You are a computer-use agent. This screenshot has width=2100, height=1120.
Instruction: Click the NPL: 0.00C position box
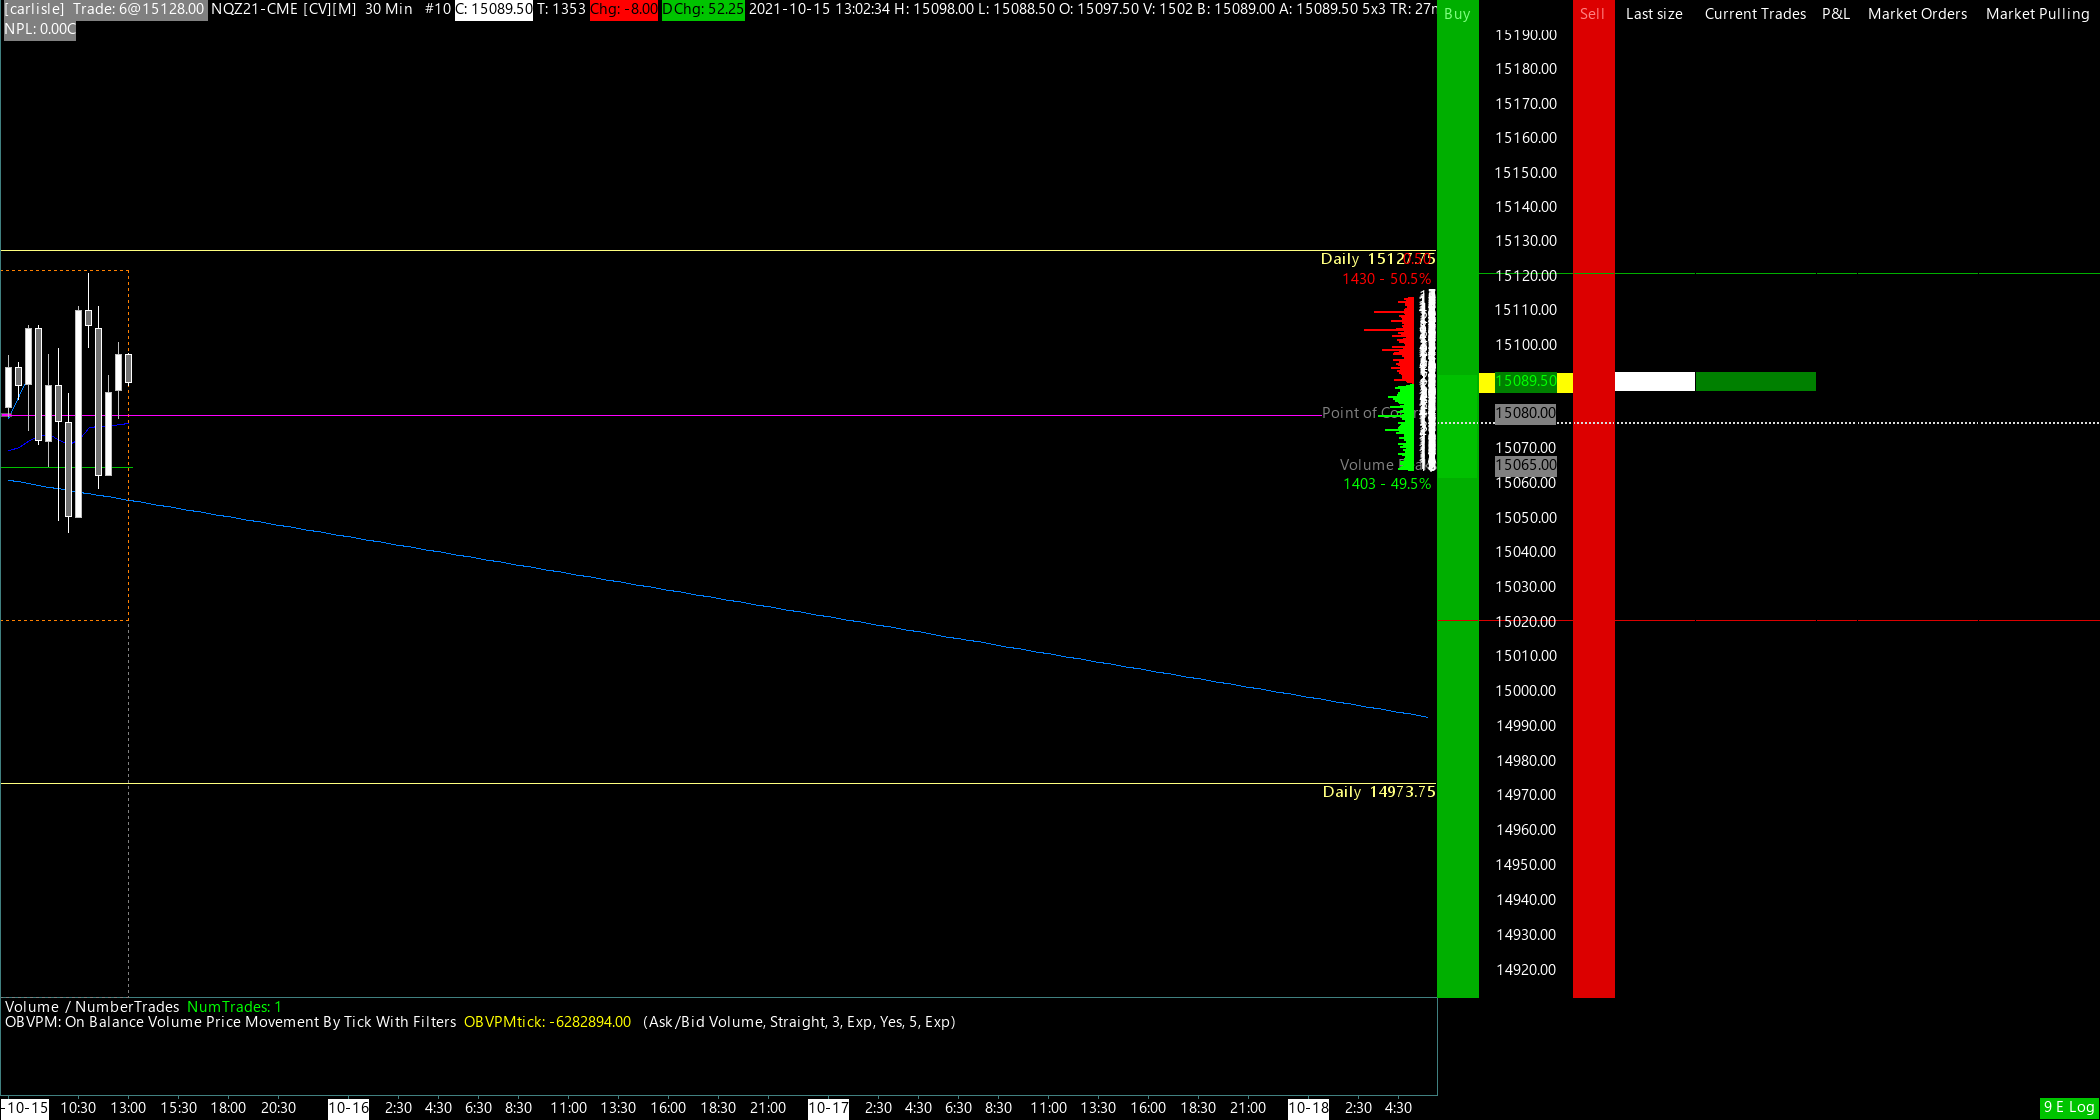40,29
